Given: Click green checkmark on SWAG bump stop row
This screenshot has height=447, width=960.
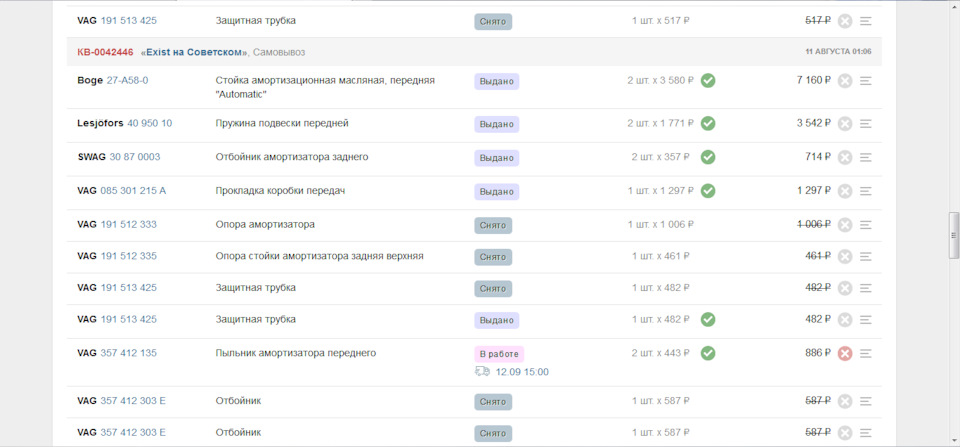Looking at the screenshot, I should coord(708,157).
